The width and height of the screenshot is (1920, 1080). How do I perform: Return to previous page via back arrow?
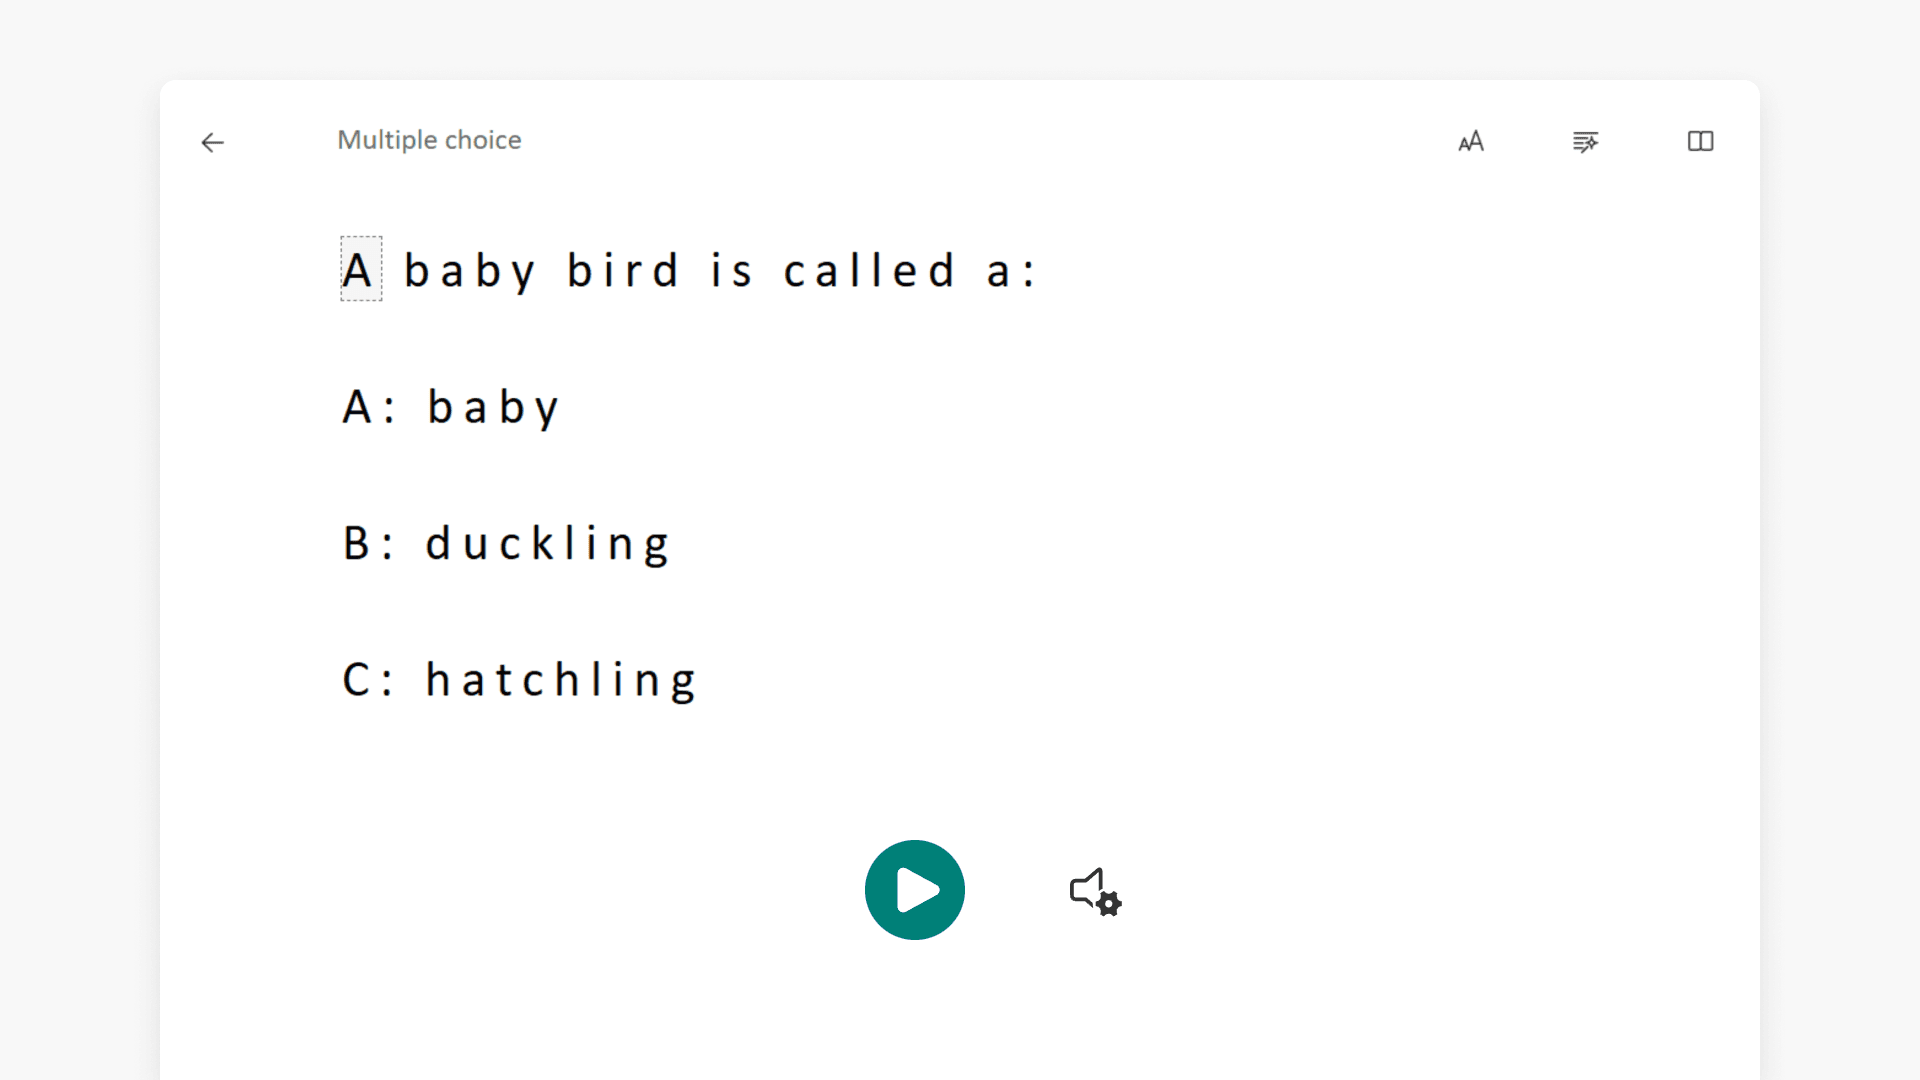tap(212, 143)
